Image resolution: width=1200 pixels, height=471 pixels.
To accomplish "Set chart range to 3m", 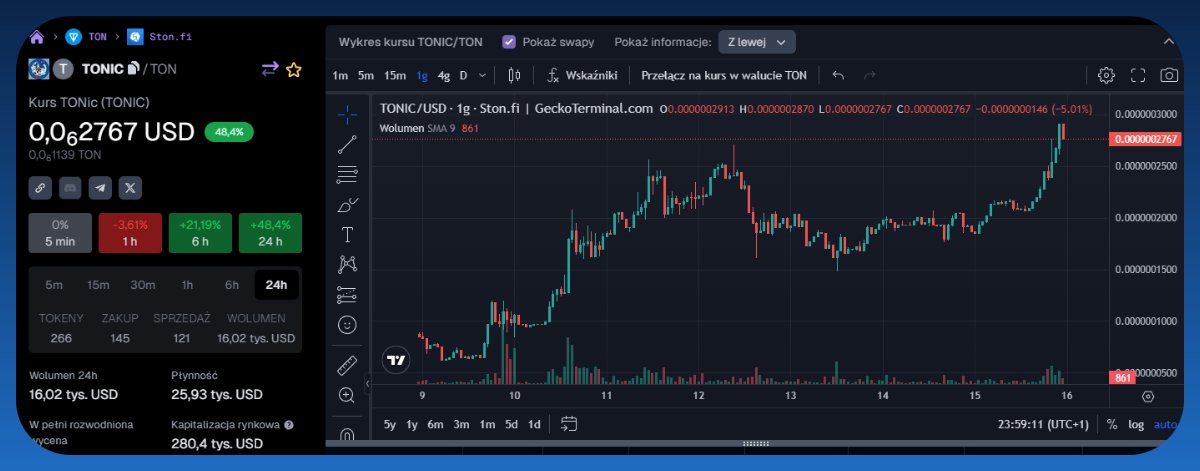I will pyautogui.click(x=461, y=424).
